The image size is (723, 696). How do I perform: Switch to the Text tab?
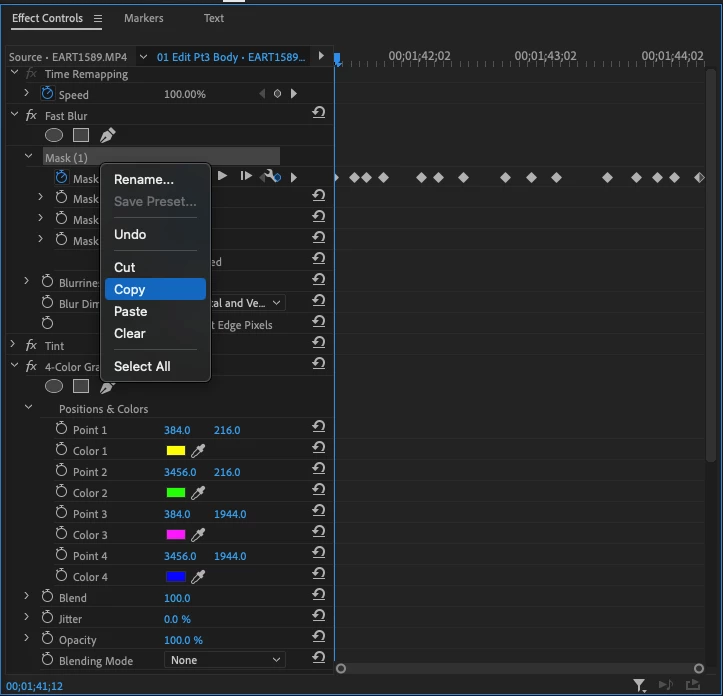click(213, 18)
